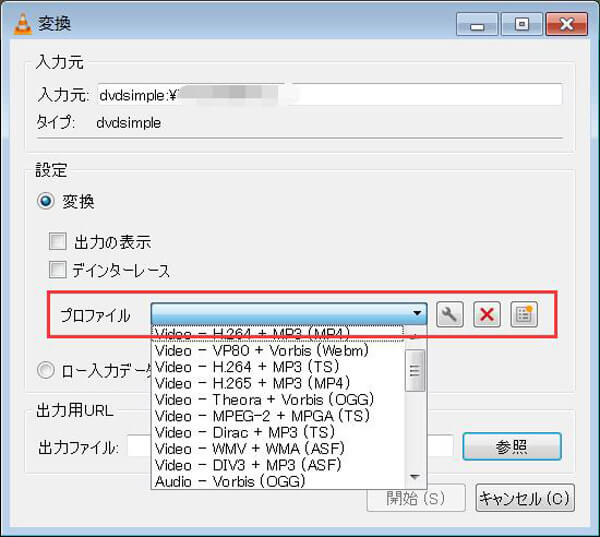Click the 参照 browse button
600x537 pixels.
coord(512,447)
